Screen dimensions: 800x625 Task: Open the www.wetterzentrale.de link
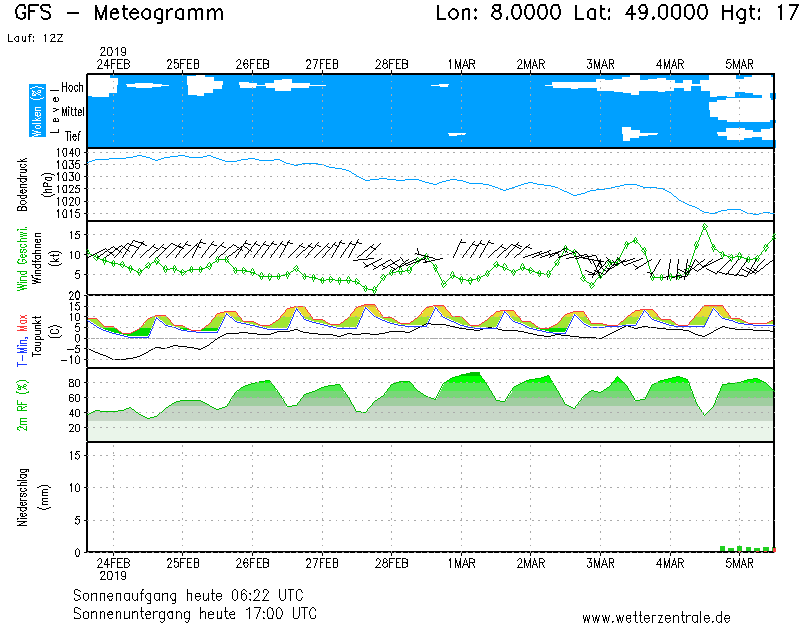(656, 618)
